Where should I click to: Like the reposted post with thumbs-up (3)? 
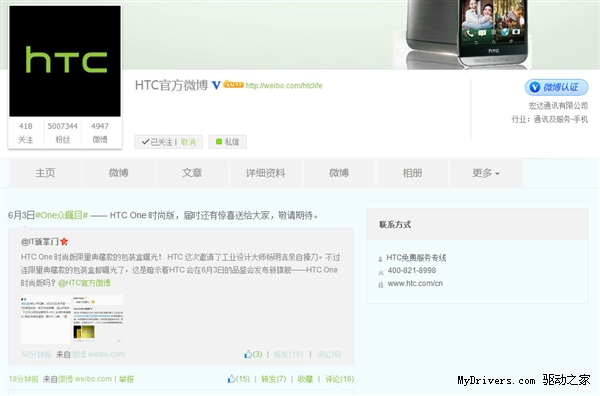coord(253,354)
